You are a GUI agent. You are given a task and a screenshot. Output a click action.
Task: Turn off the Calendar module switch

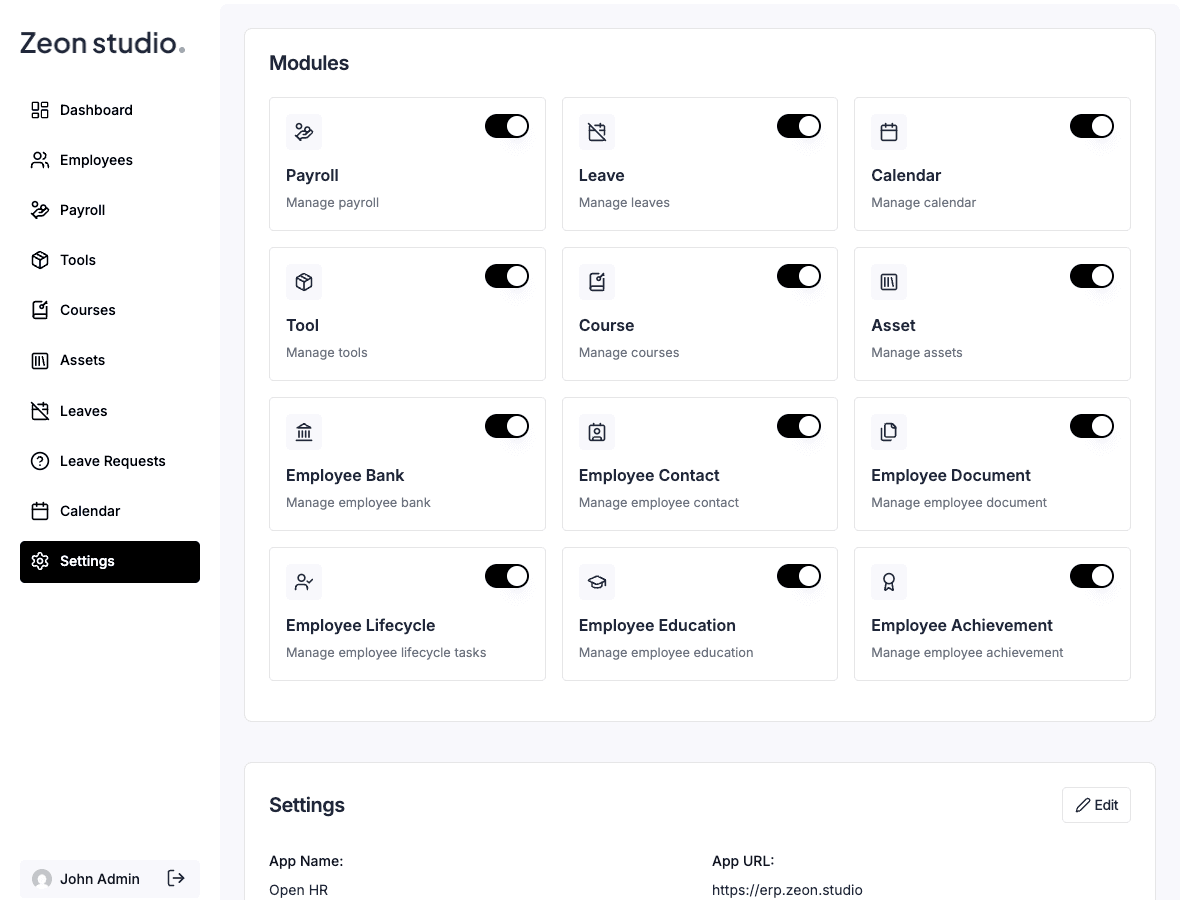[x=1092, y=126]
